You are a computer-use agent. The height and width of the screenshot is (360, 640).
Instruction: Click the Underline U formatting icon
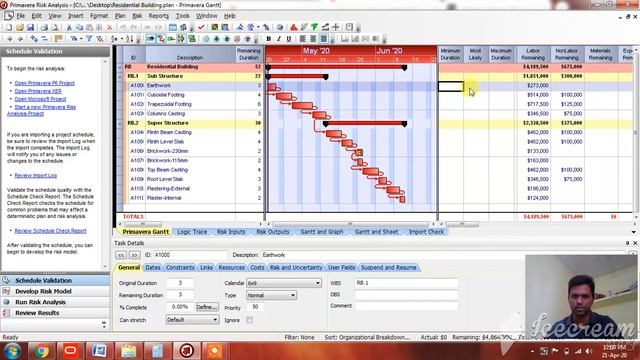coord(289,39)
